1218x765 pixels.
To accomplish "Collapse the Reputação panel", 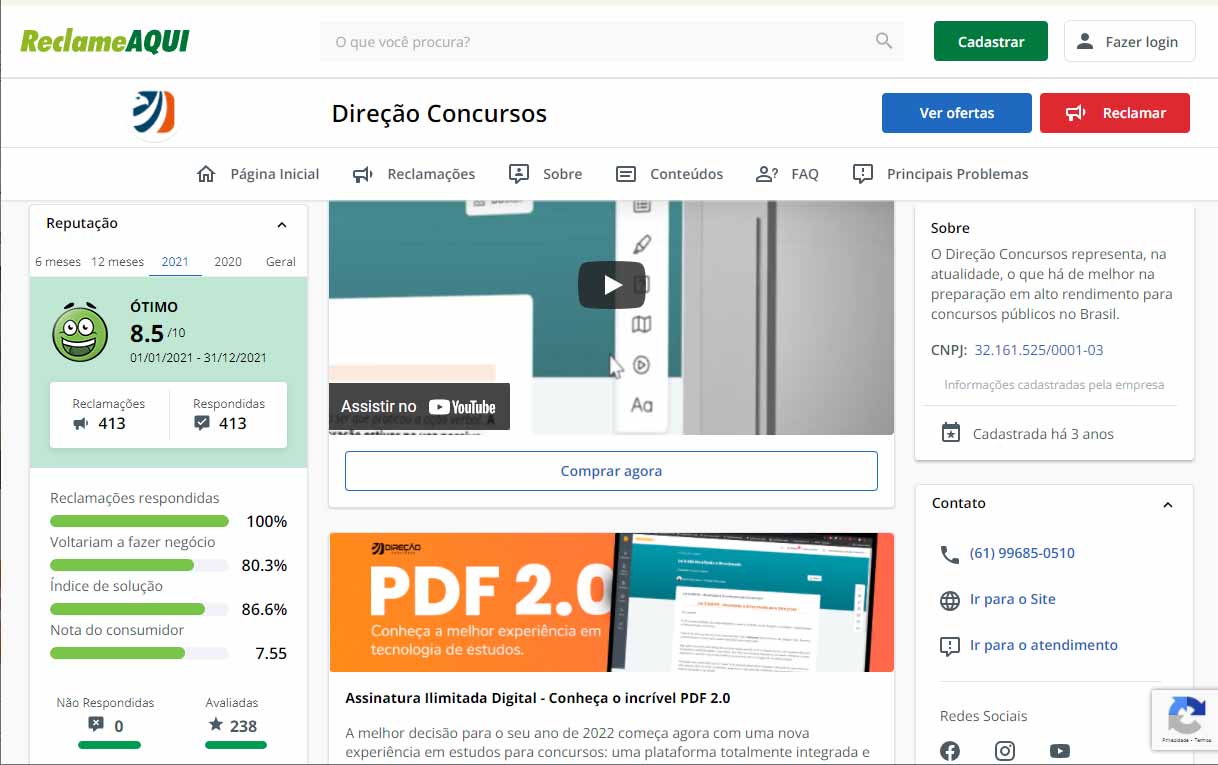I will 282,225.
